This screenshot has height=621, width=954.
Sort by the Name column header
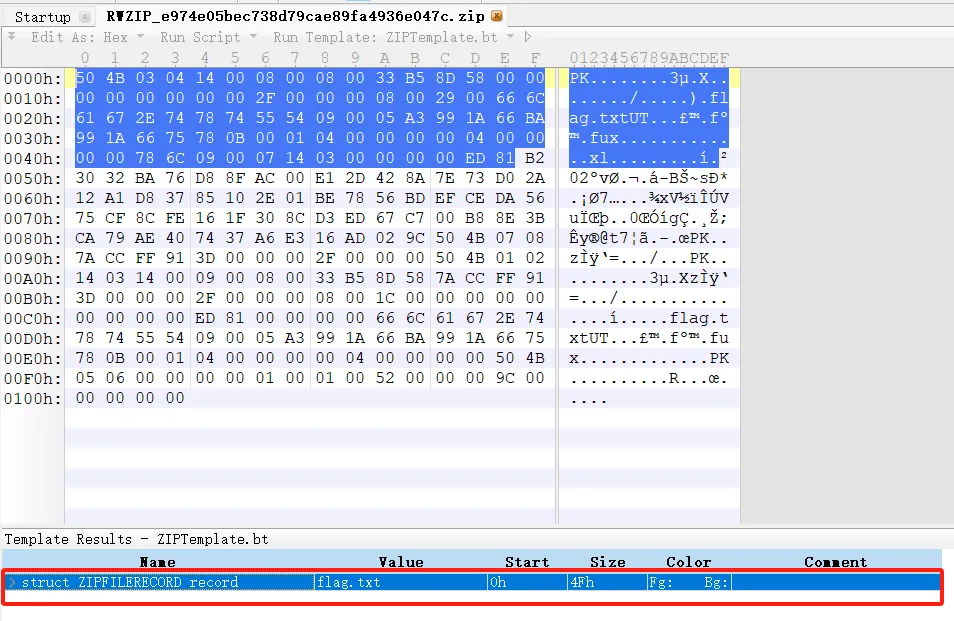point(158,562)
